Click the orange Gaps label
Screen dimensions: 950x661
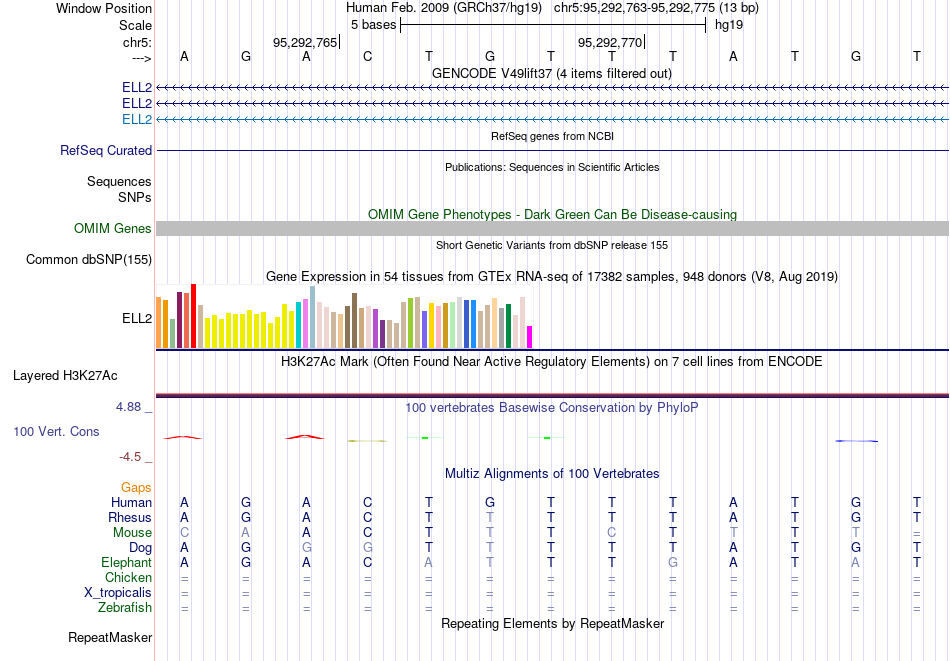point(136,488)
